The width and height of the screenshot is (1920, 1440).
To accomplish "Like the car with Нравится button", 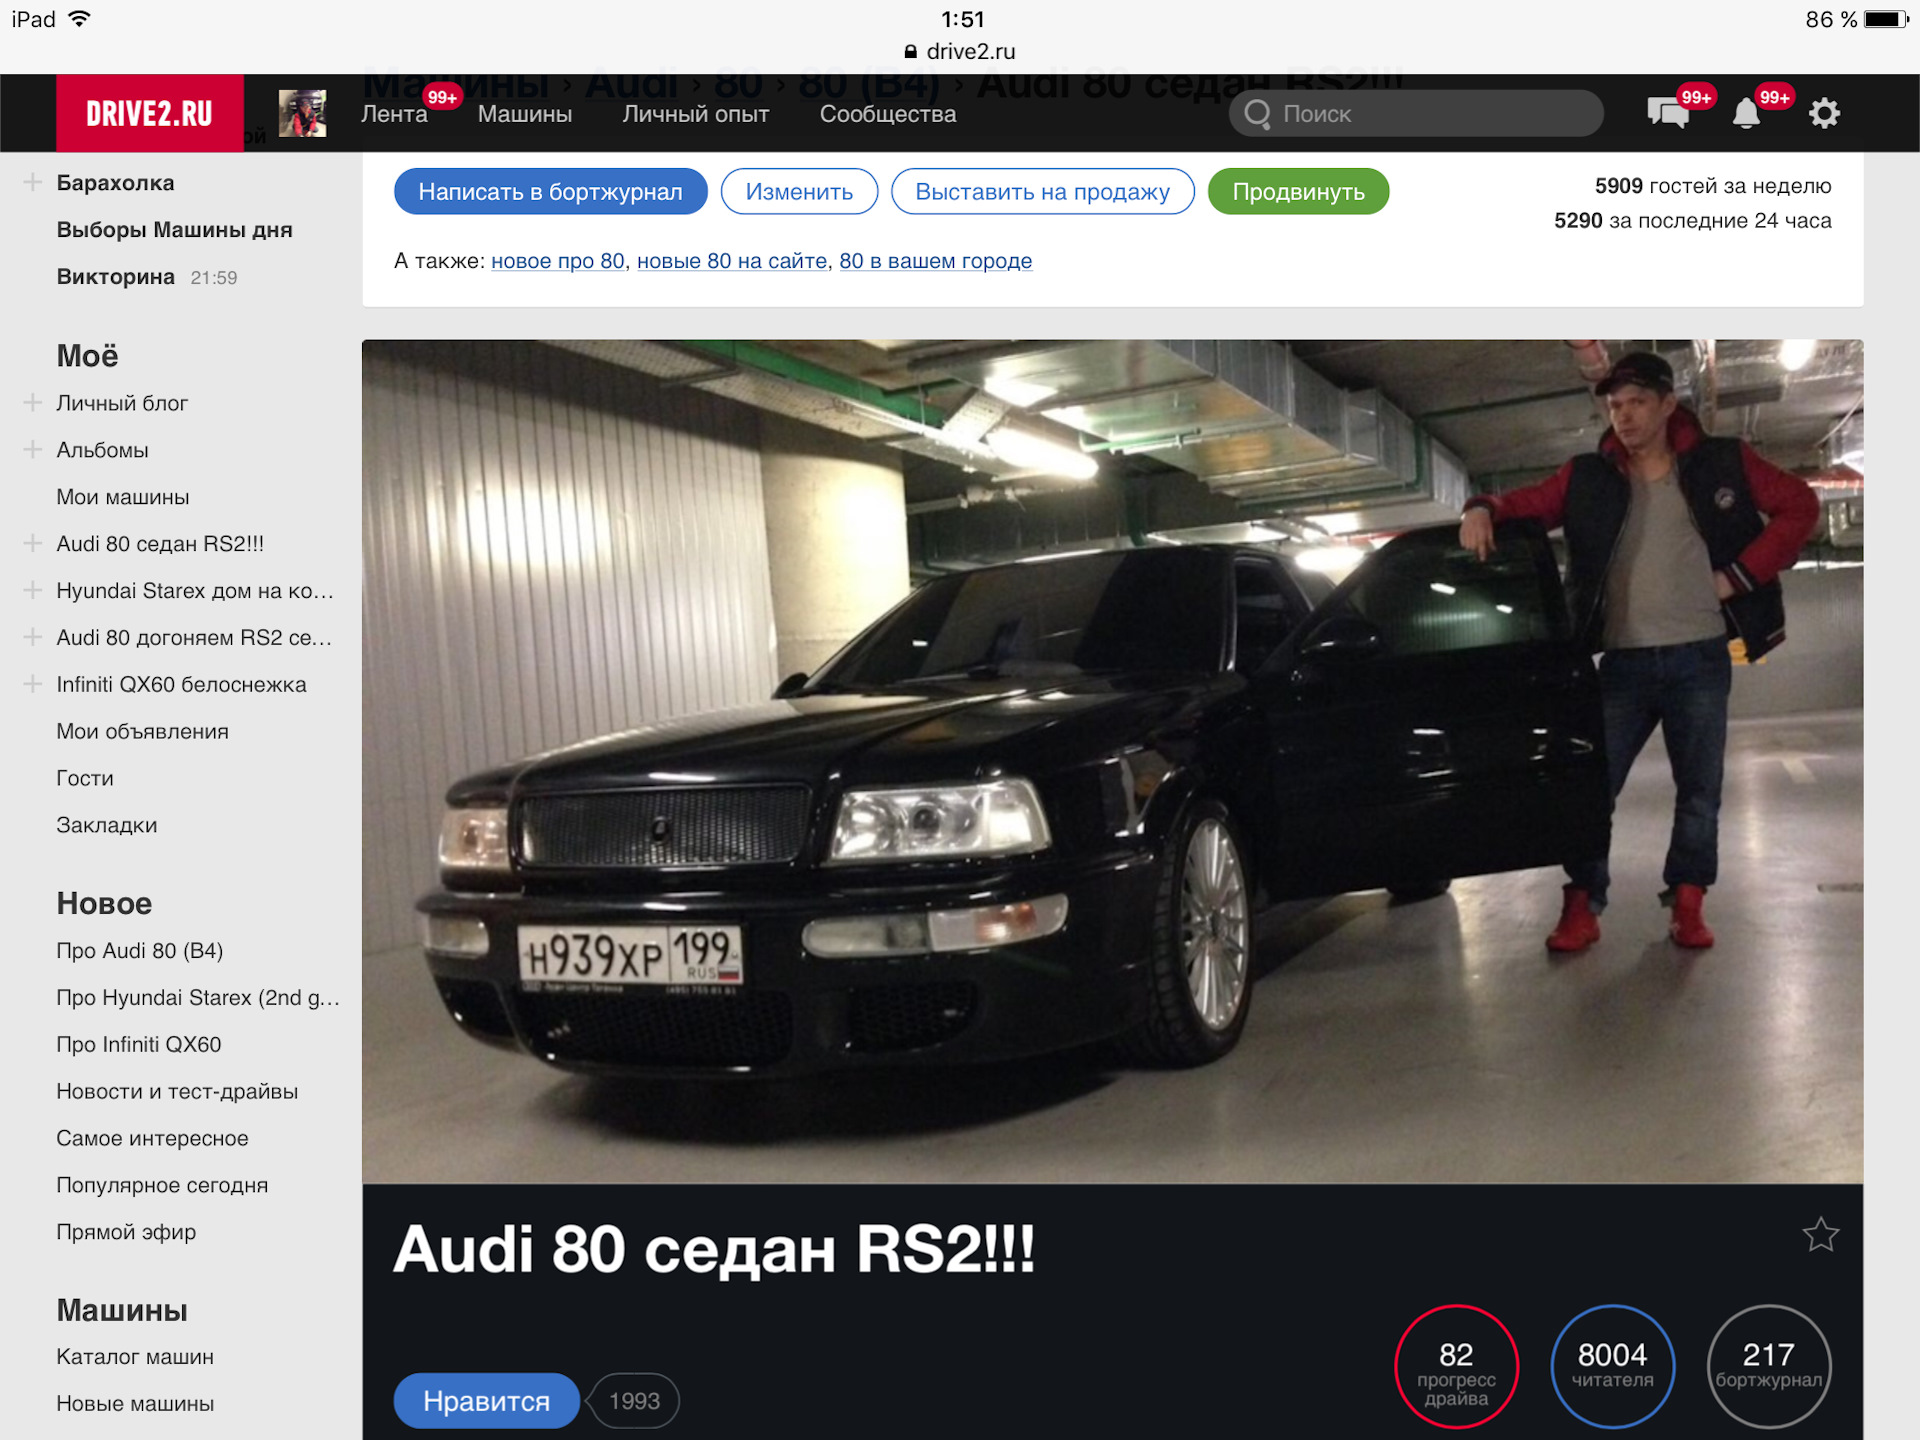I will pyautogui.click(x=486, y=1401).
